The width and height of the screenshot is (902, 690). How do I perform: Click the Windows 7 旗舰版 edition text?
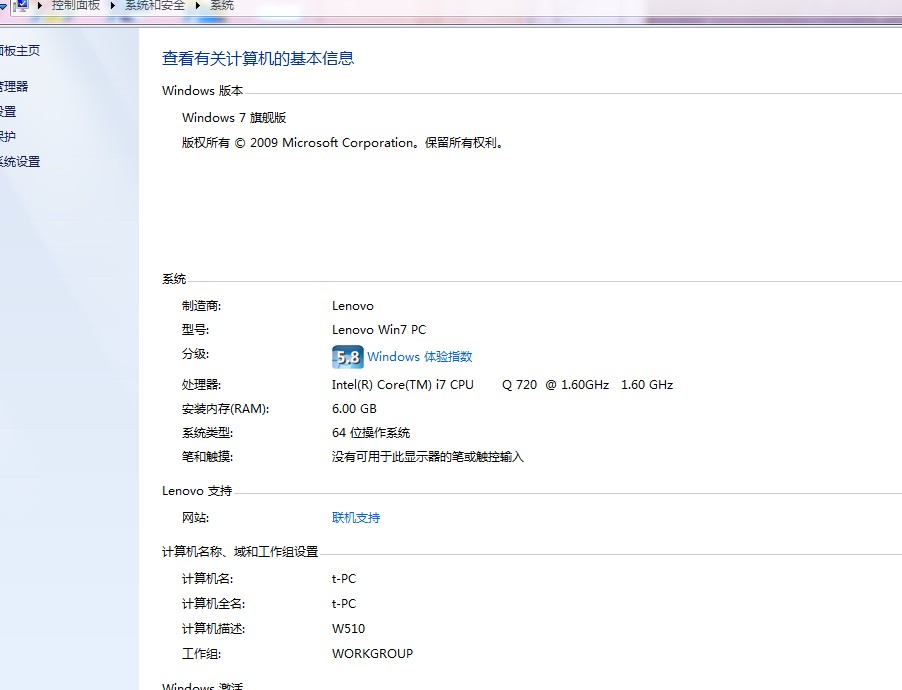coord(234,118)
